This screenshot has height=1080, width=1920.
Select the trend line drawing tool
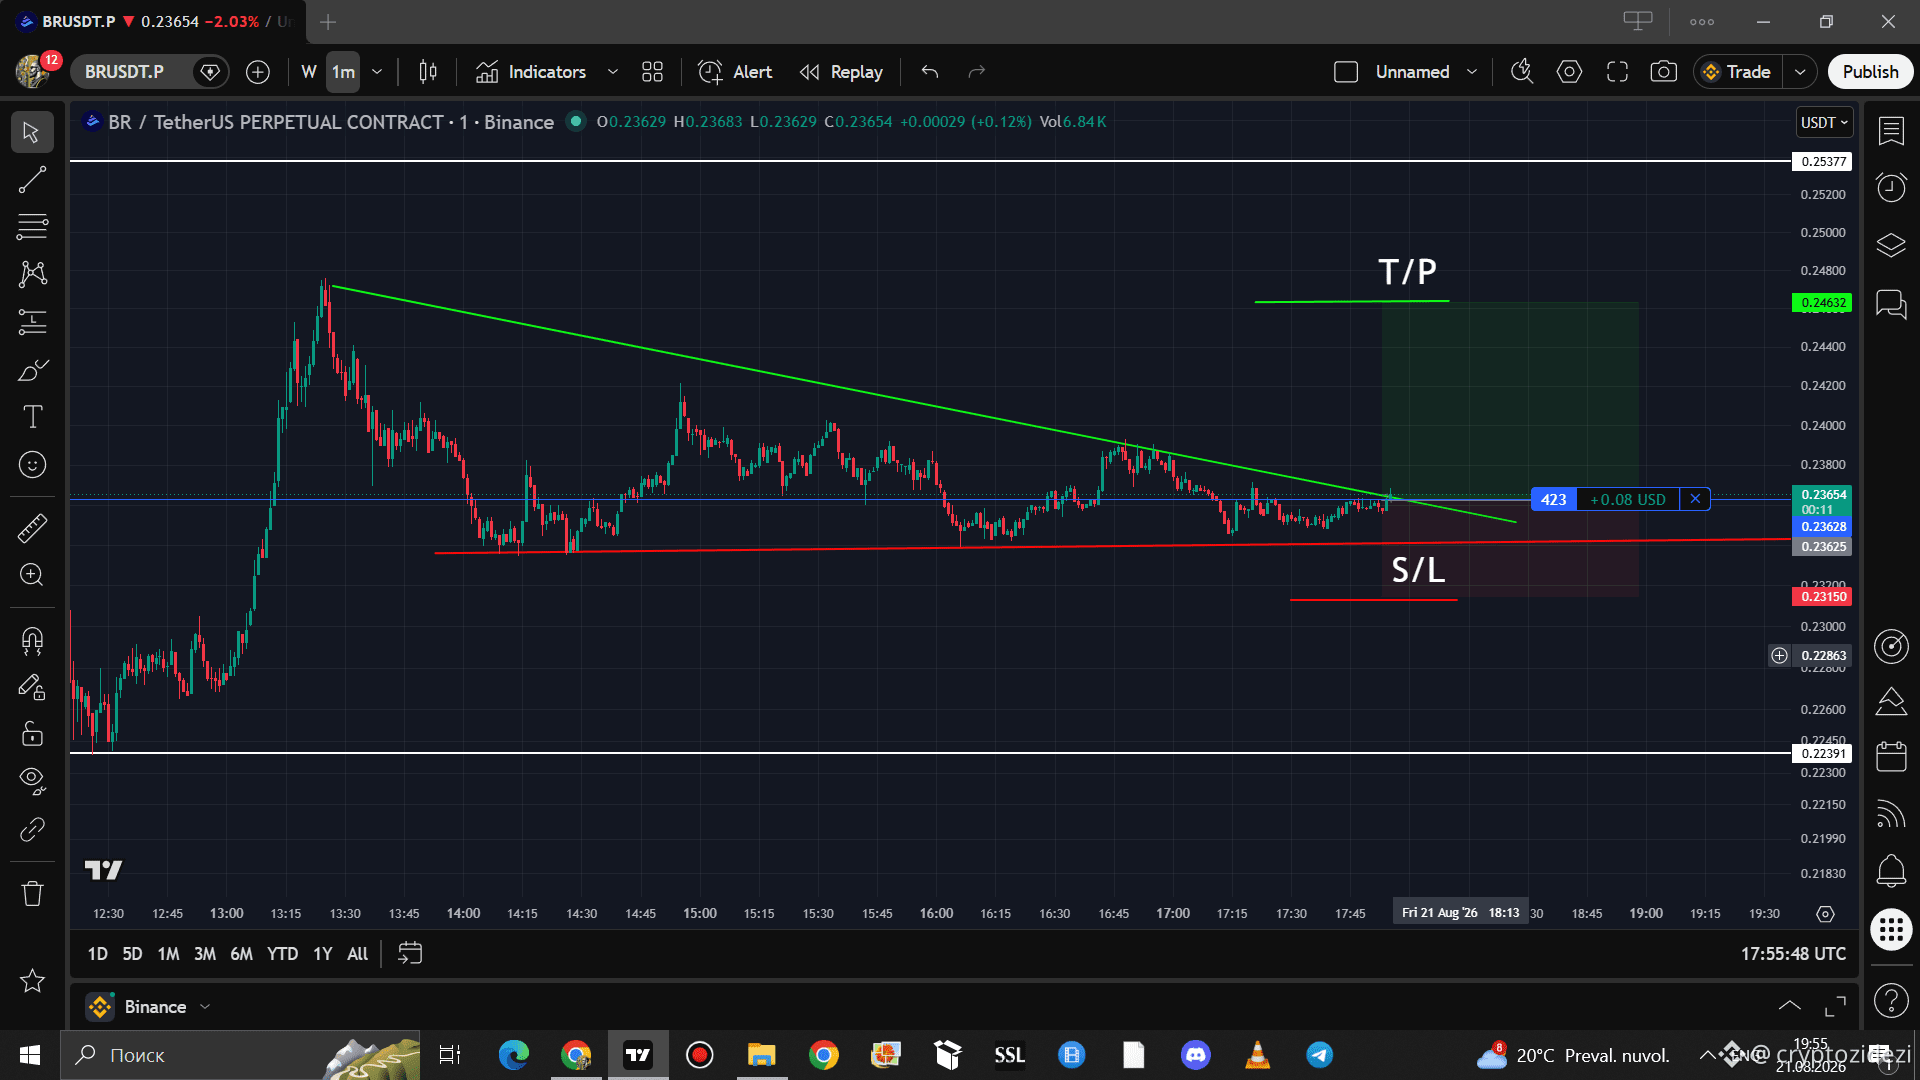coord(32,180)
